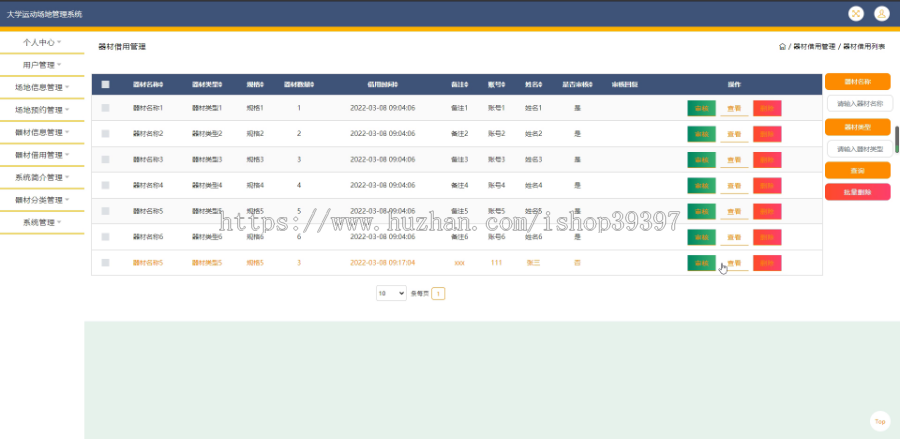Sort table by 器材数量 column header
The width and height of the screenshot is (900, 439).
[299, 84]
